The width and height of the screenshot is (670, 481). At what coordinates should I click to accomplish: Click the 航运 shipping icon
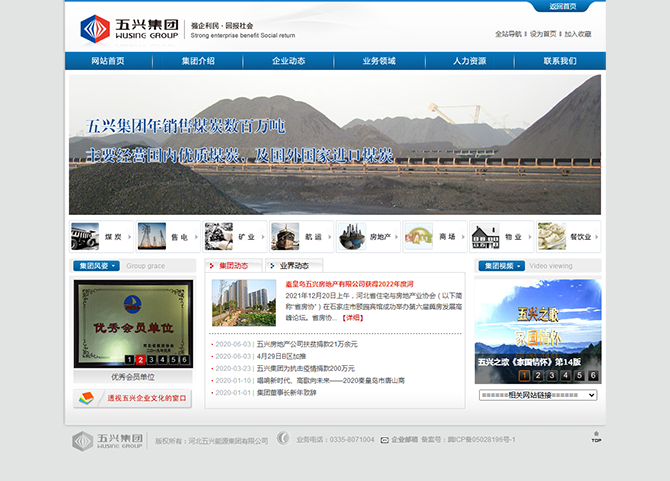(285, 236)
